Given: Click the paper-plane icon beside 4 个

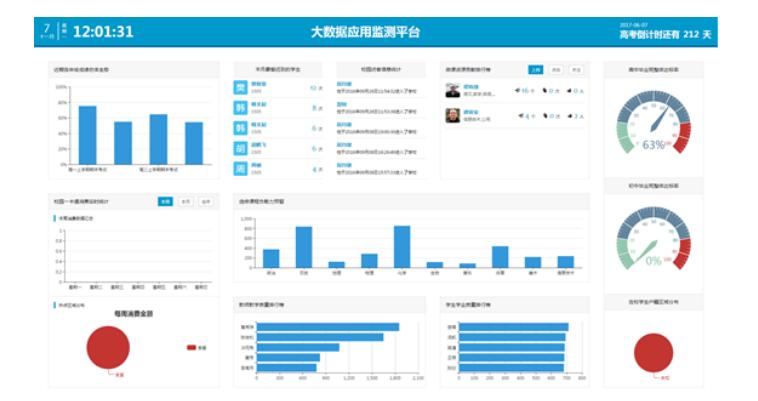Looking at the screenshot, I should pos(521,116).
